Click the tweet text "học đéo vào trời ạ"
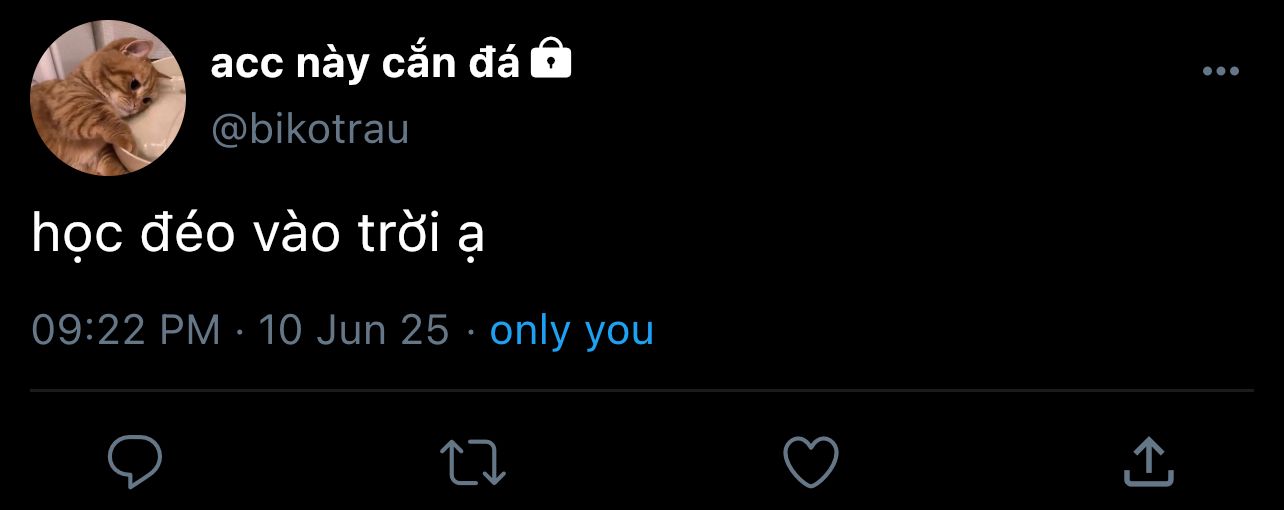1284x510 pixels. coord(258,235)
